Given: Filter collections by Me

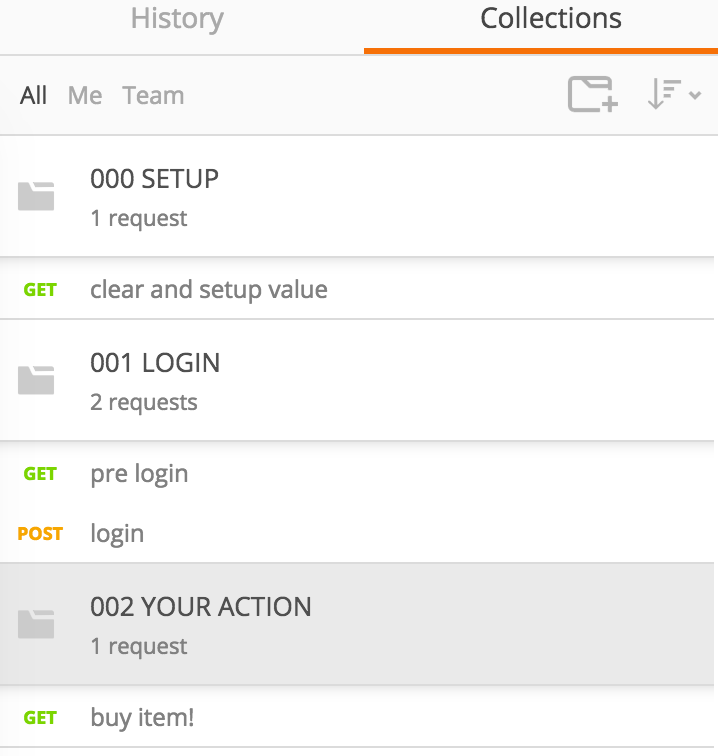Looking at the screenshot, I should click(85, 96).
